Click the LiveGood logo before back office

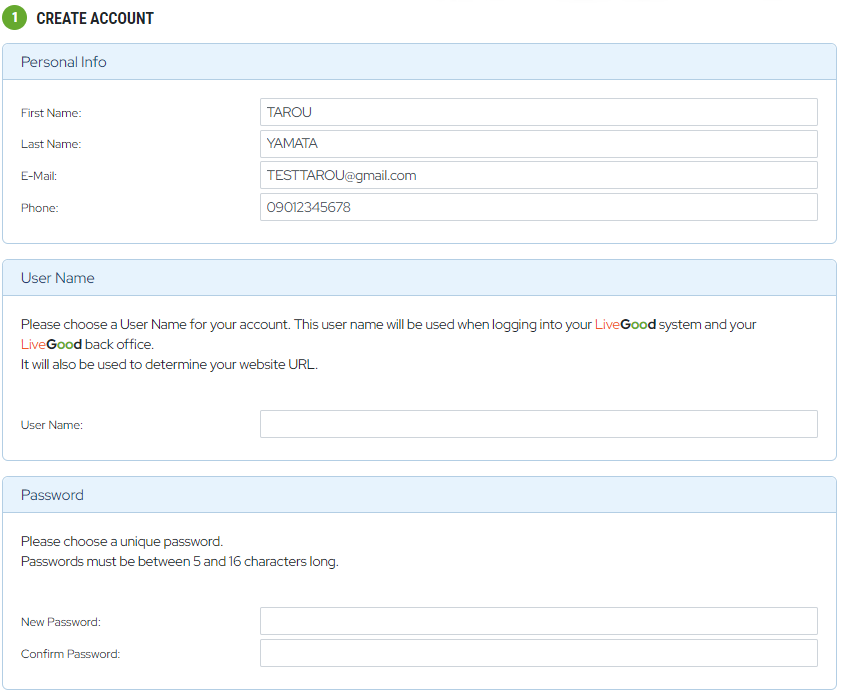51,344
